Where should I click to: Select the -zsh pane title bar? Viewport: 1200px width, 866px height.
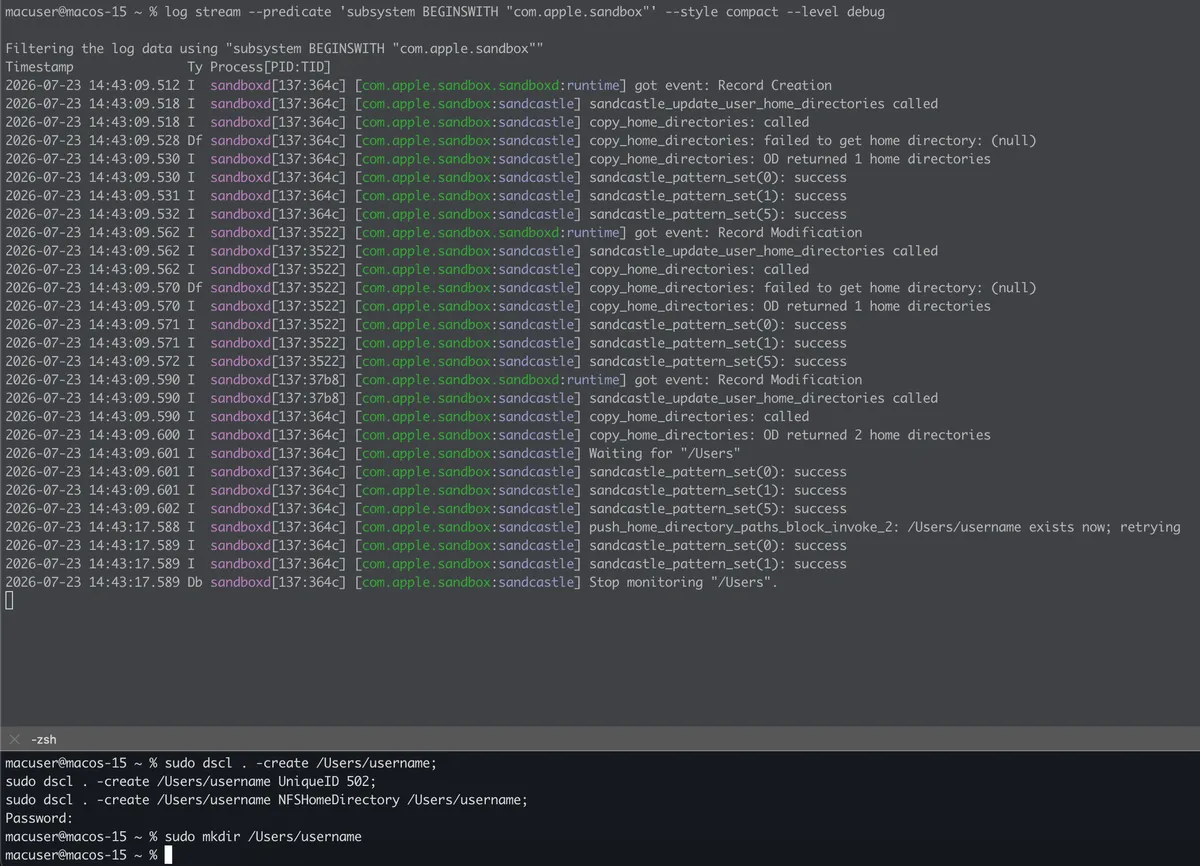point(600,739)
